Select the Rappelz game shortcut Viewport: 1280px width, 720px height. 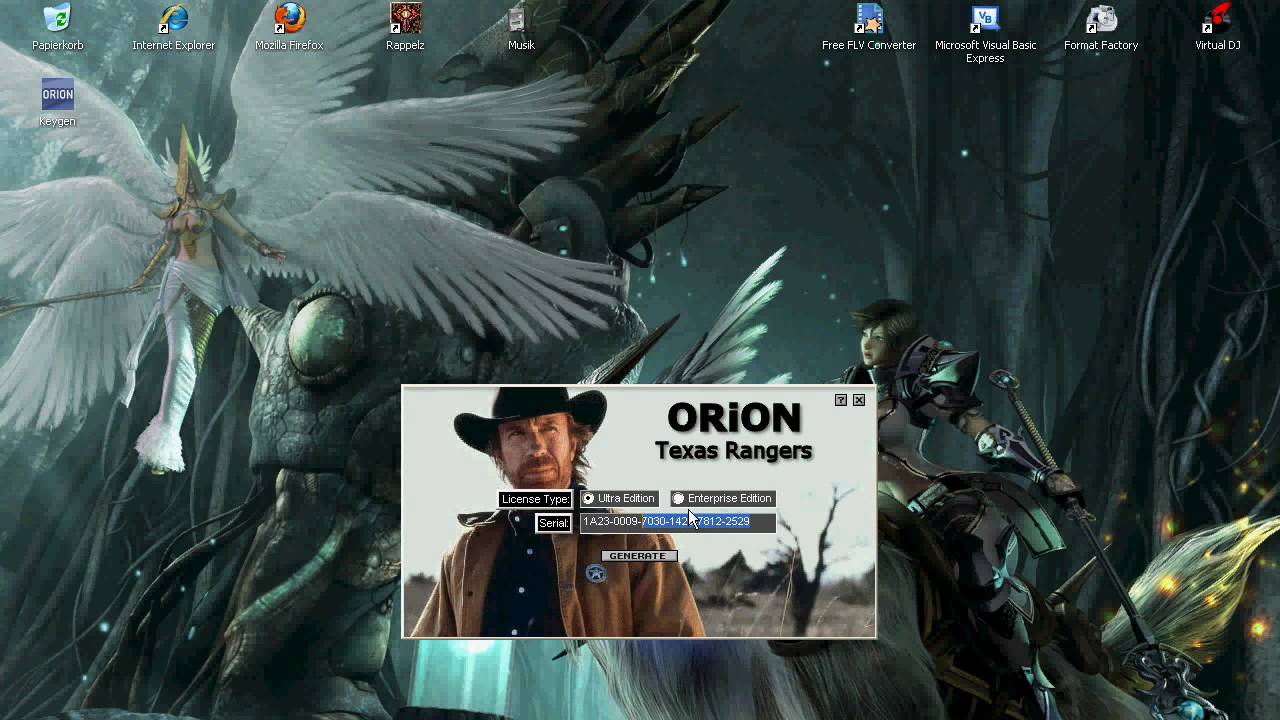(x=405, y=27)
